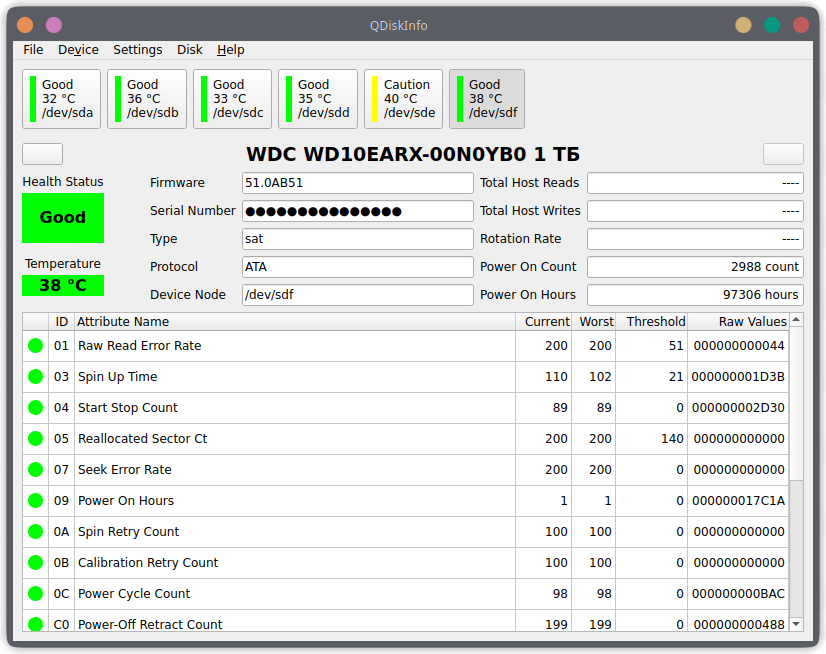Click raw value 000000000BAC
Image resolution: width=826 pixels, height=654 pixels.
[738, 593]
